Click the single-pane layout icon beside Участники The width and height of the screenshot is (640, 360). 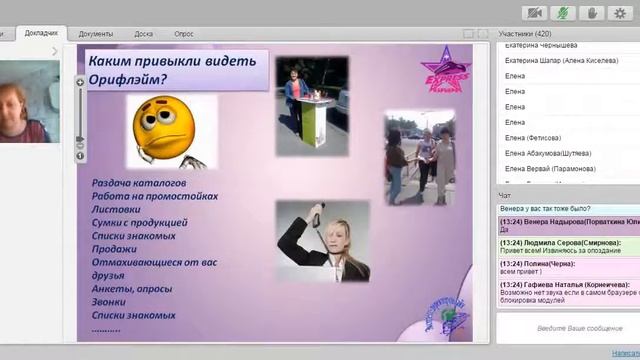482,34
